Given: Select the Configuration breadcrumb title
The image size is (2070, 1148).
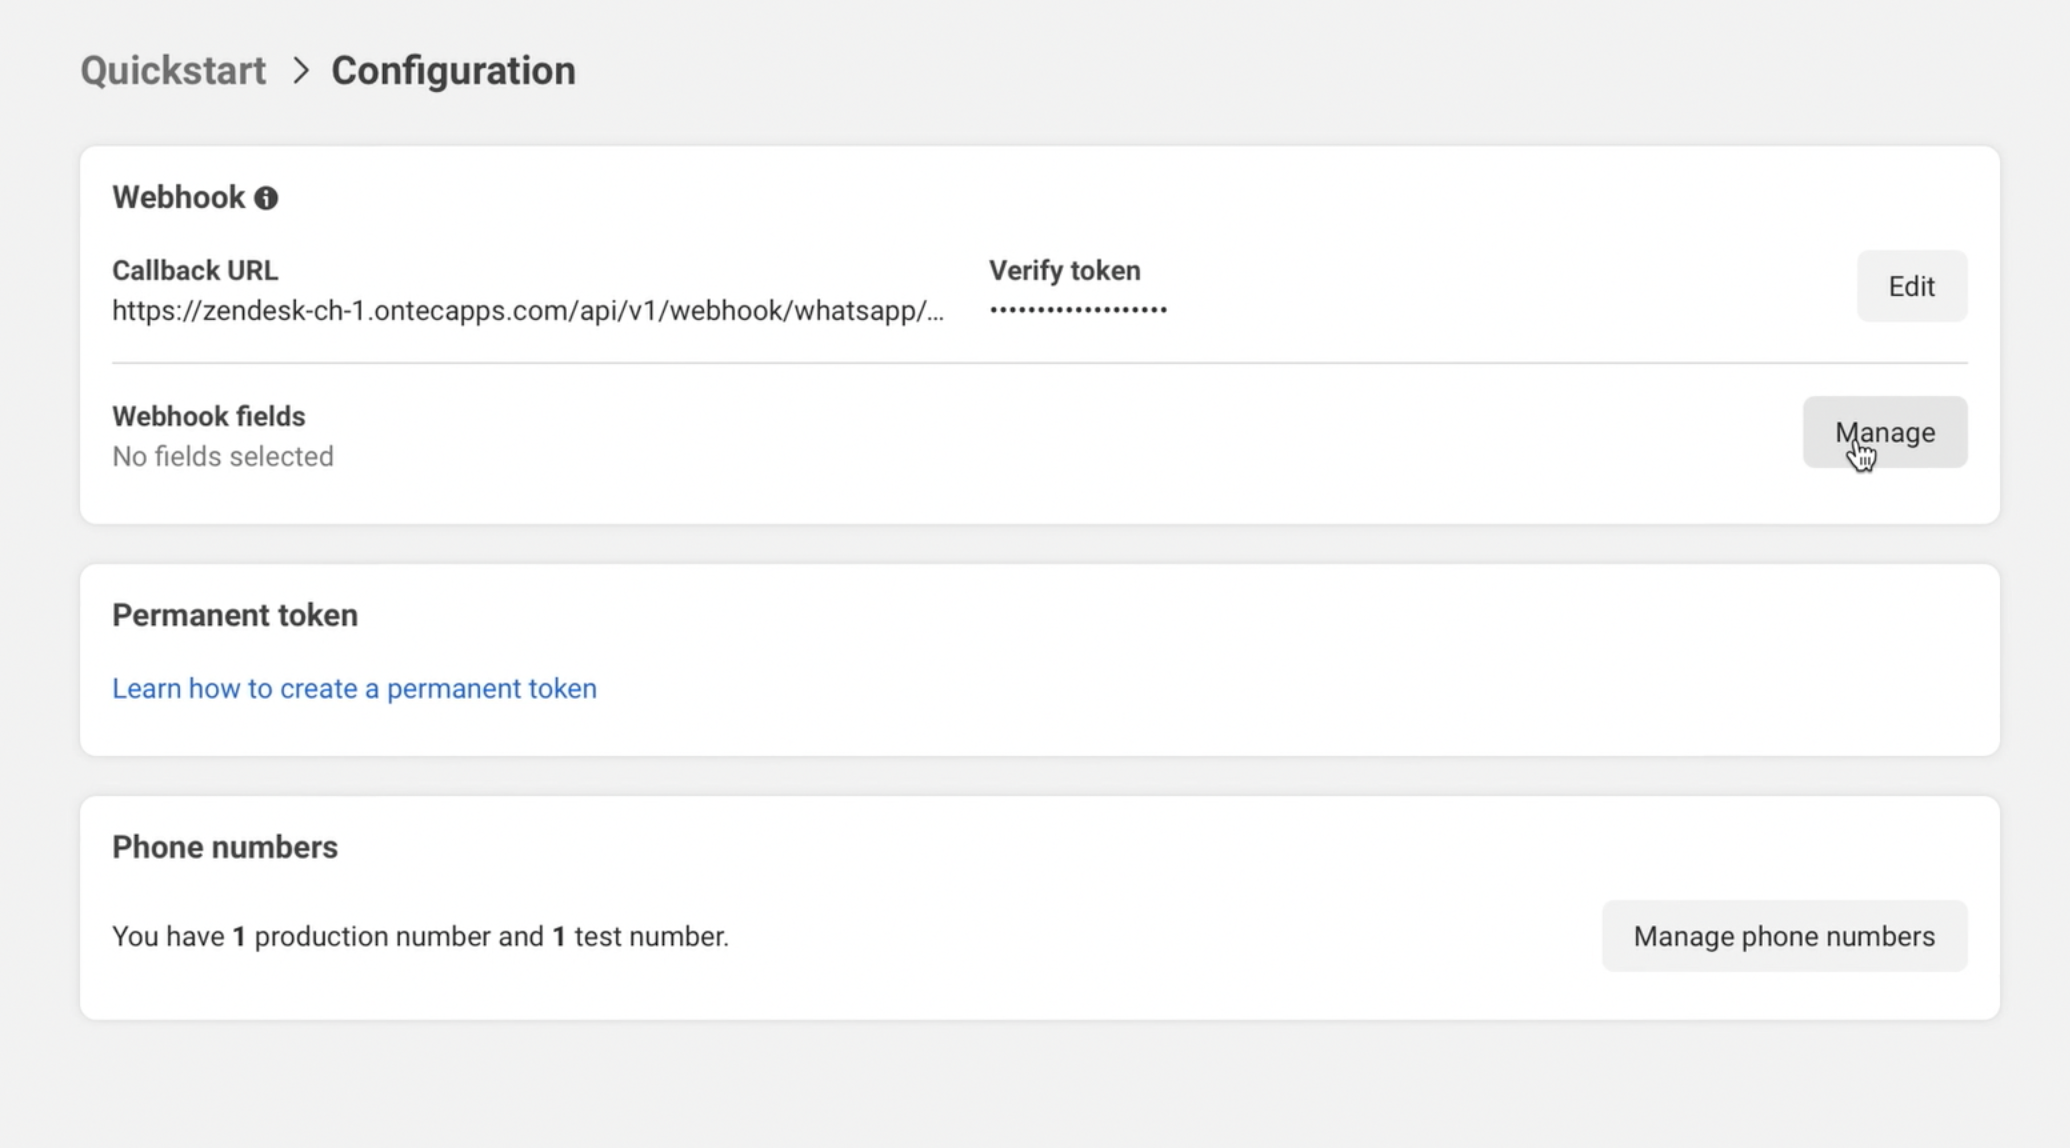Looking at the screenshot, I should (x=453, y=71).
